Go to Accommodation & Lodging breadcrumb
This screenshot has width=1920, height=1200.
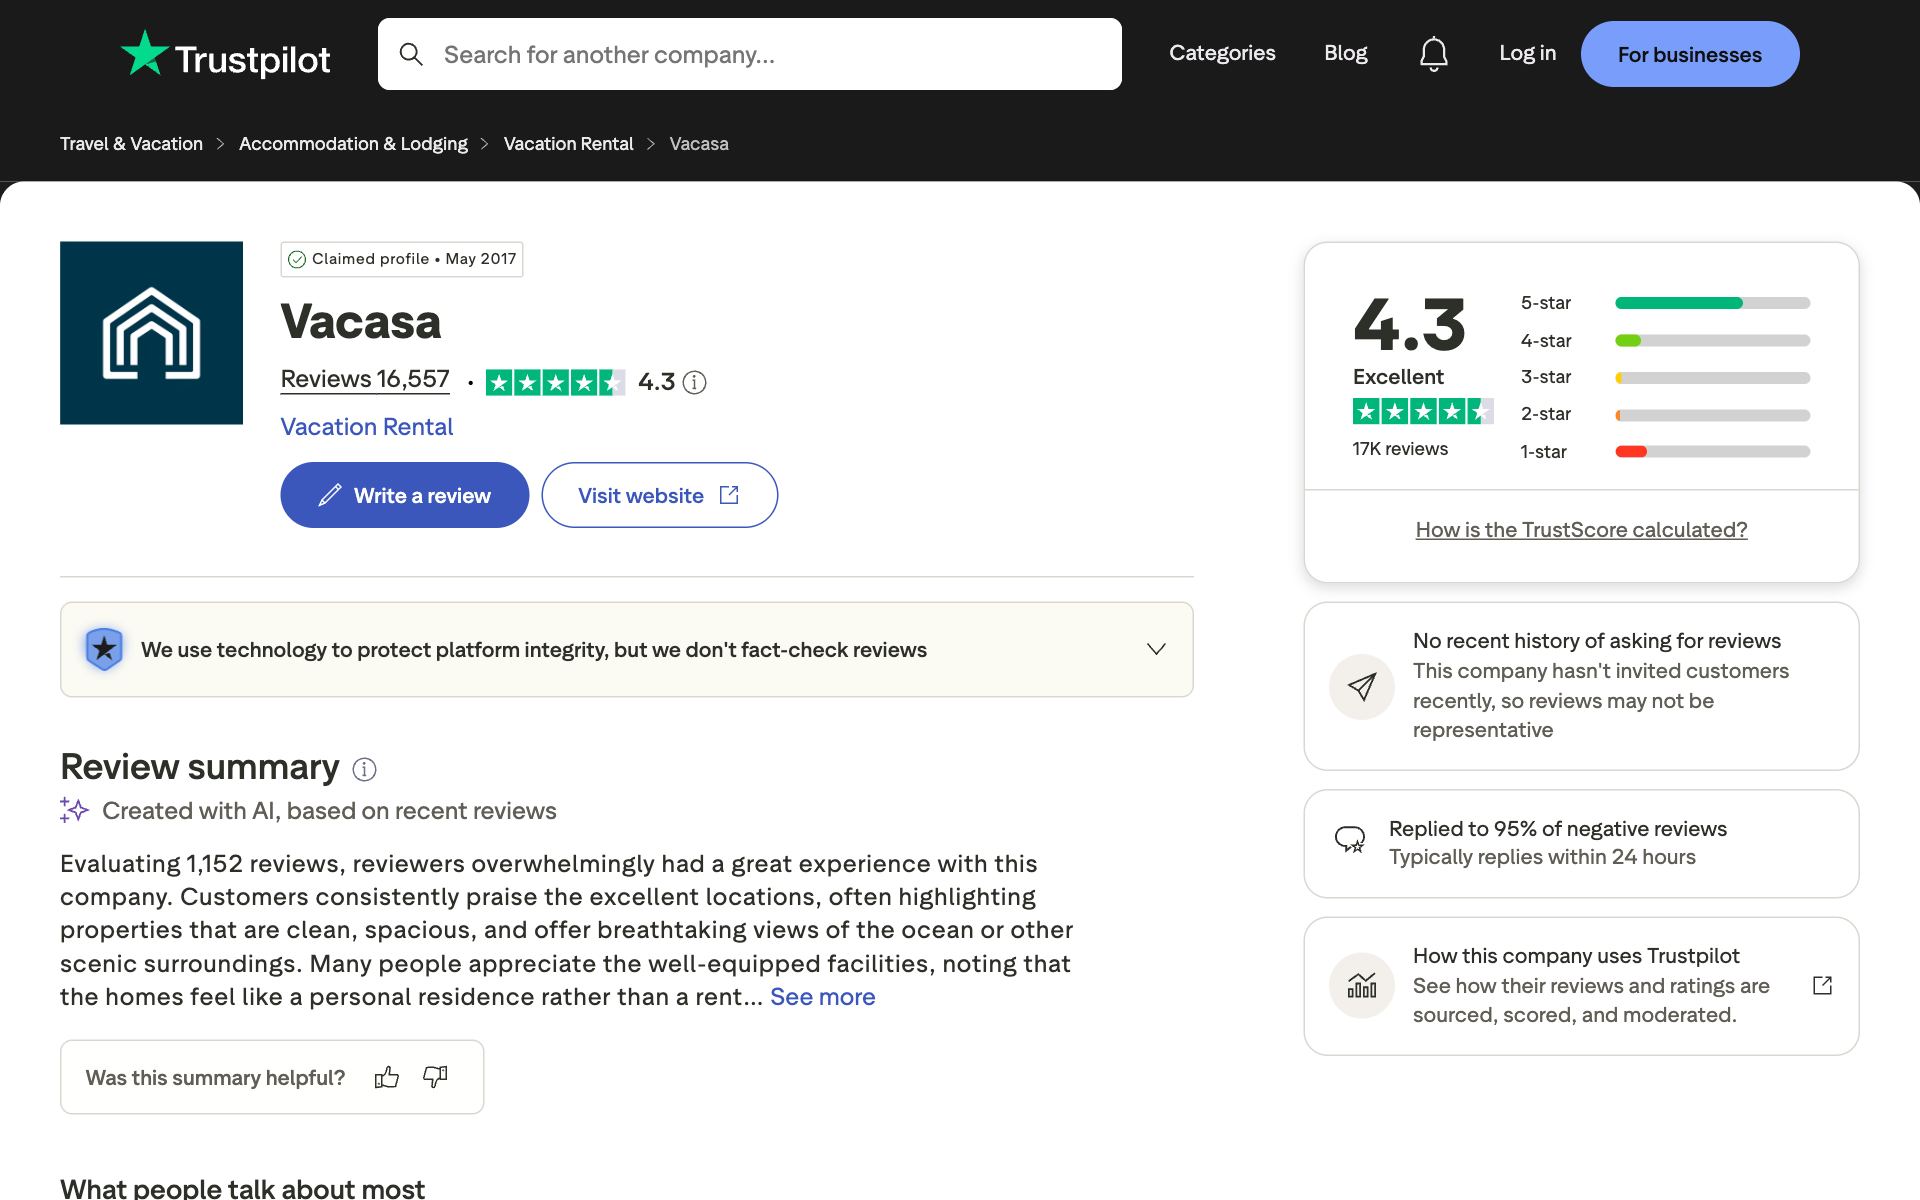[353, 144]
